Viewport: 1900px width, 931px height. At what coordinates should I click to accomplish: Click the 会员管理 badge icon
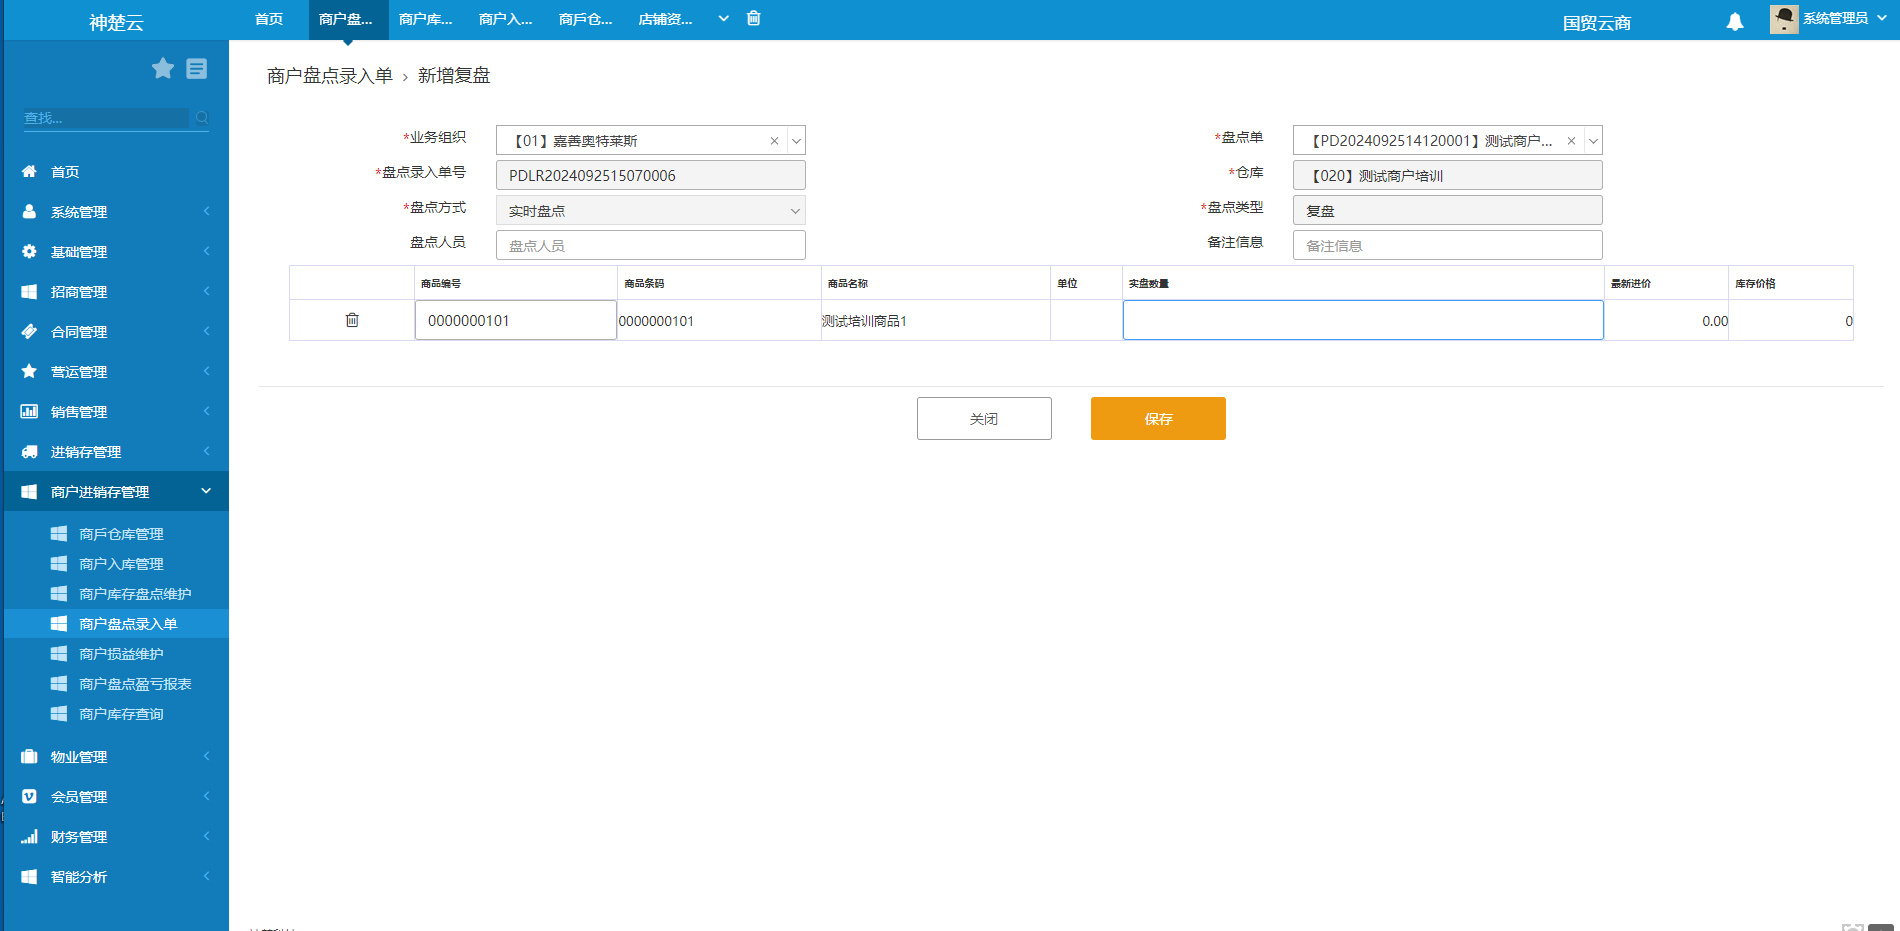[x=29, y=796]
